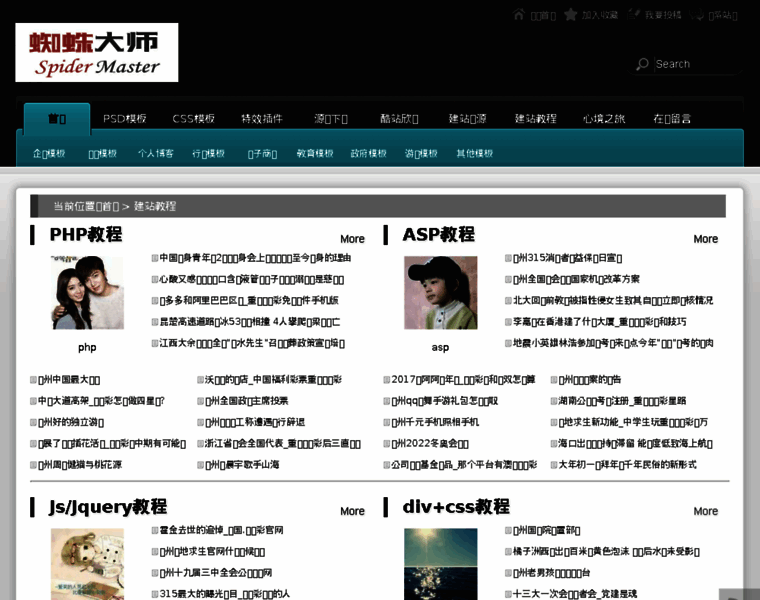Open the php couple thumbnail image
Viewport: 760px width, 600px height.
(87, 292)
